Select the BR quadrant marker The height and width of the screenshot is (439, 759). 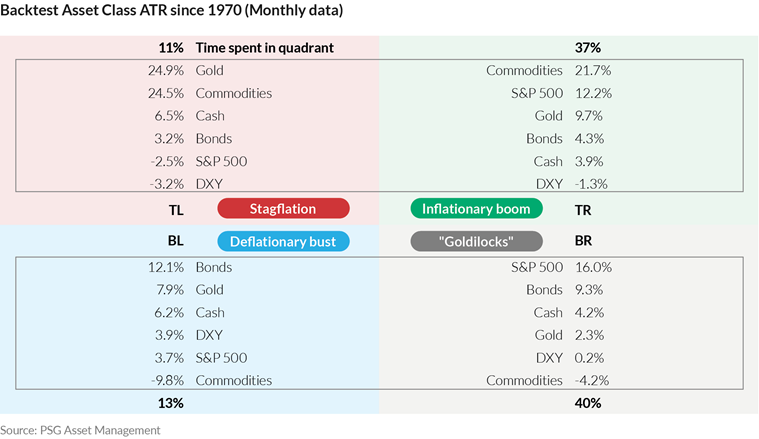click(x=584, y=241)
